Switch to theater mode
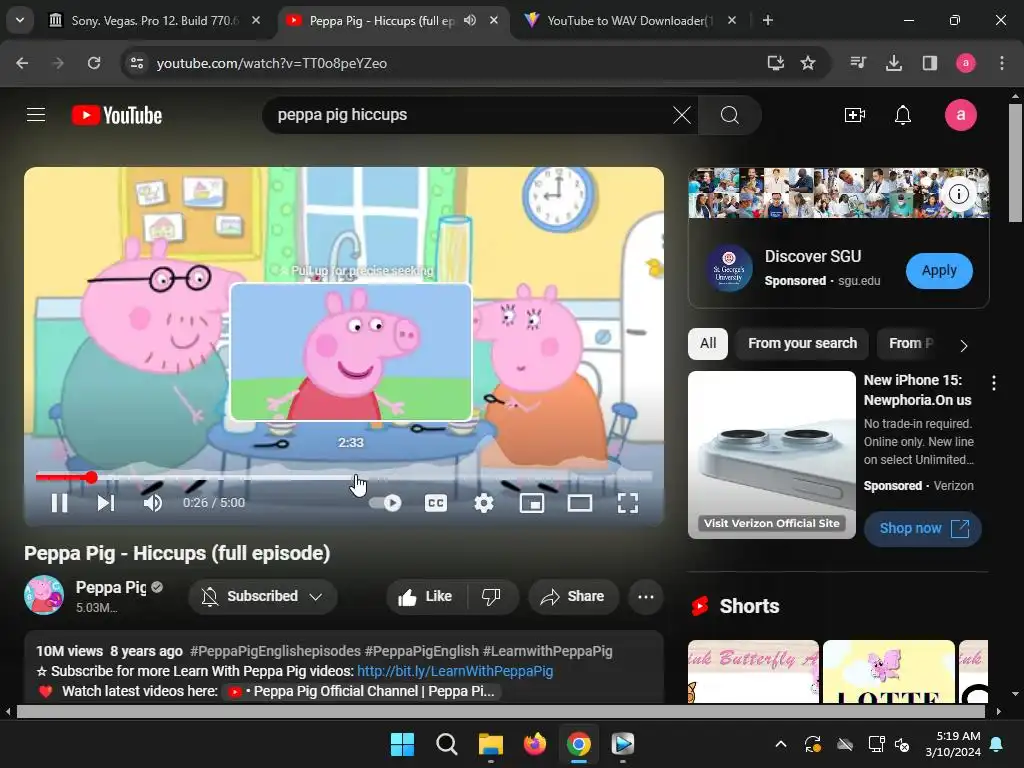 (580, 503)
